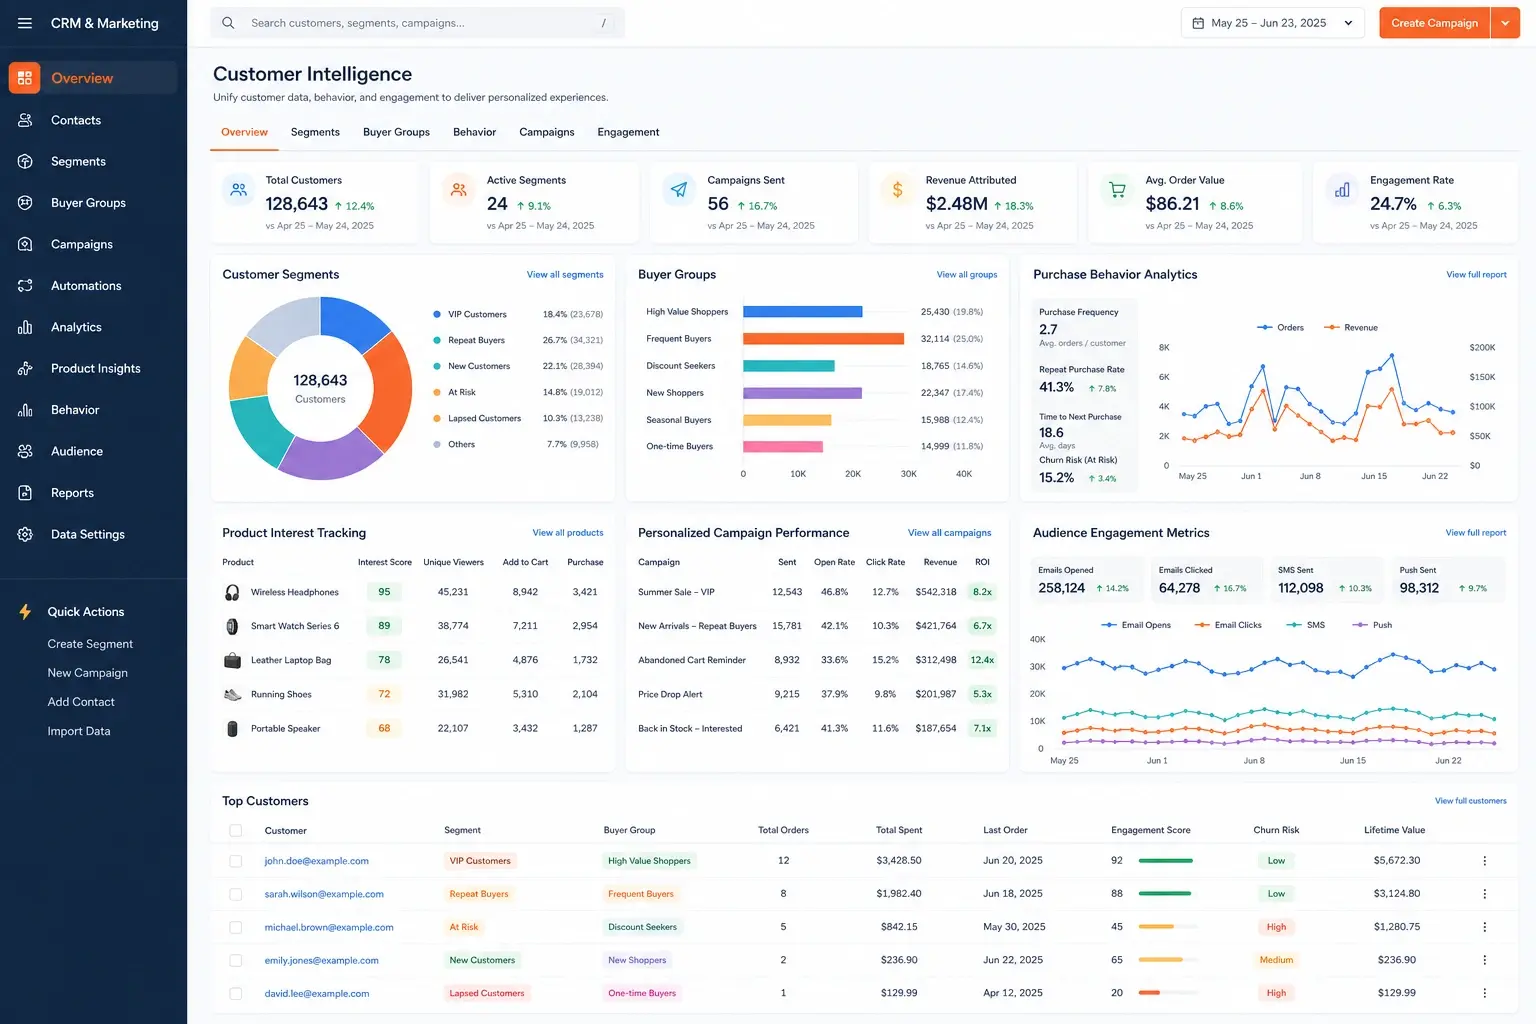Open View all campaigns link
The width and height of the screenshot is (1536, 1024).
[950, 533]
